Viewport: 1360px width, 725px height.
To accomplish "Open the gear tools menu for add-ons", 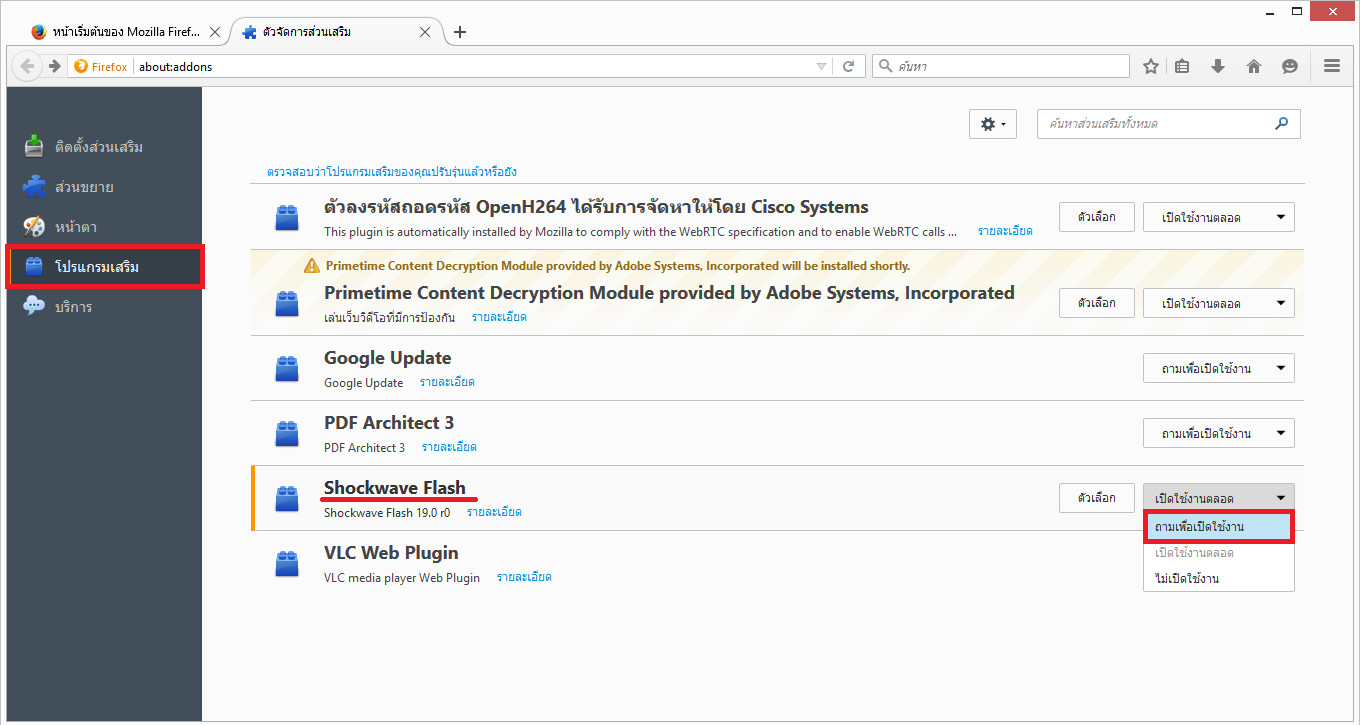I will click(992, 124).
